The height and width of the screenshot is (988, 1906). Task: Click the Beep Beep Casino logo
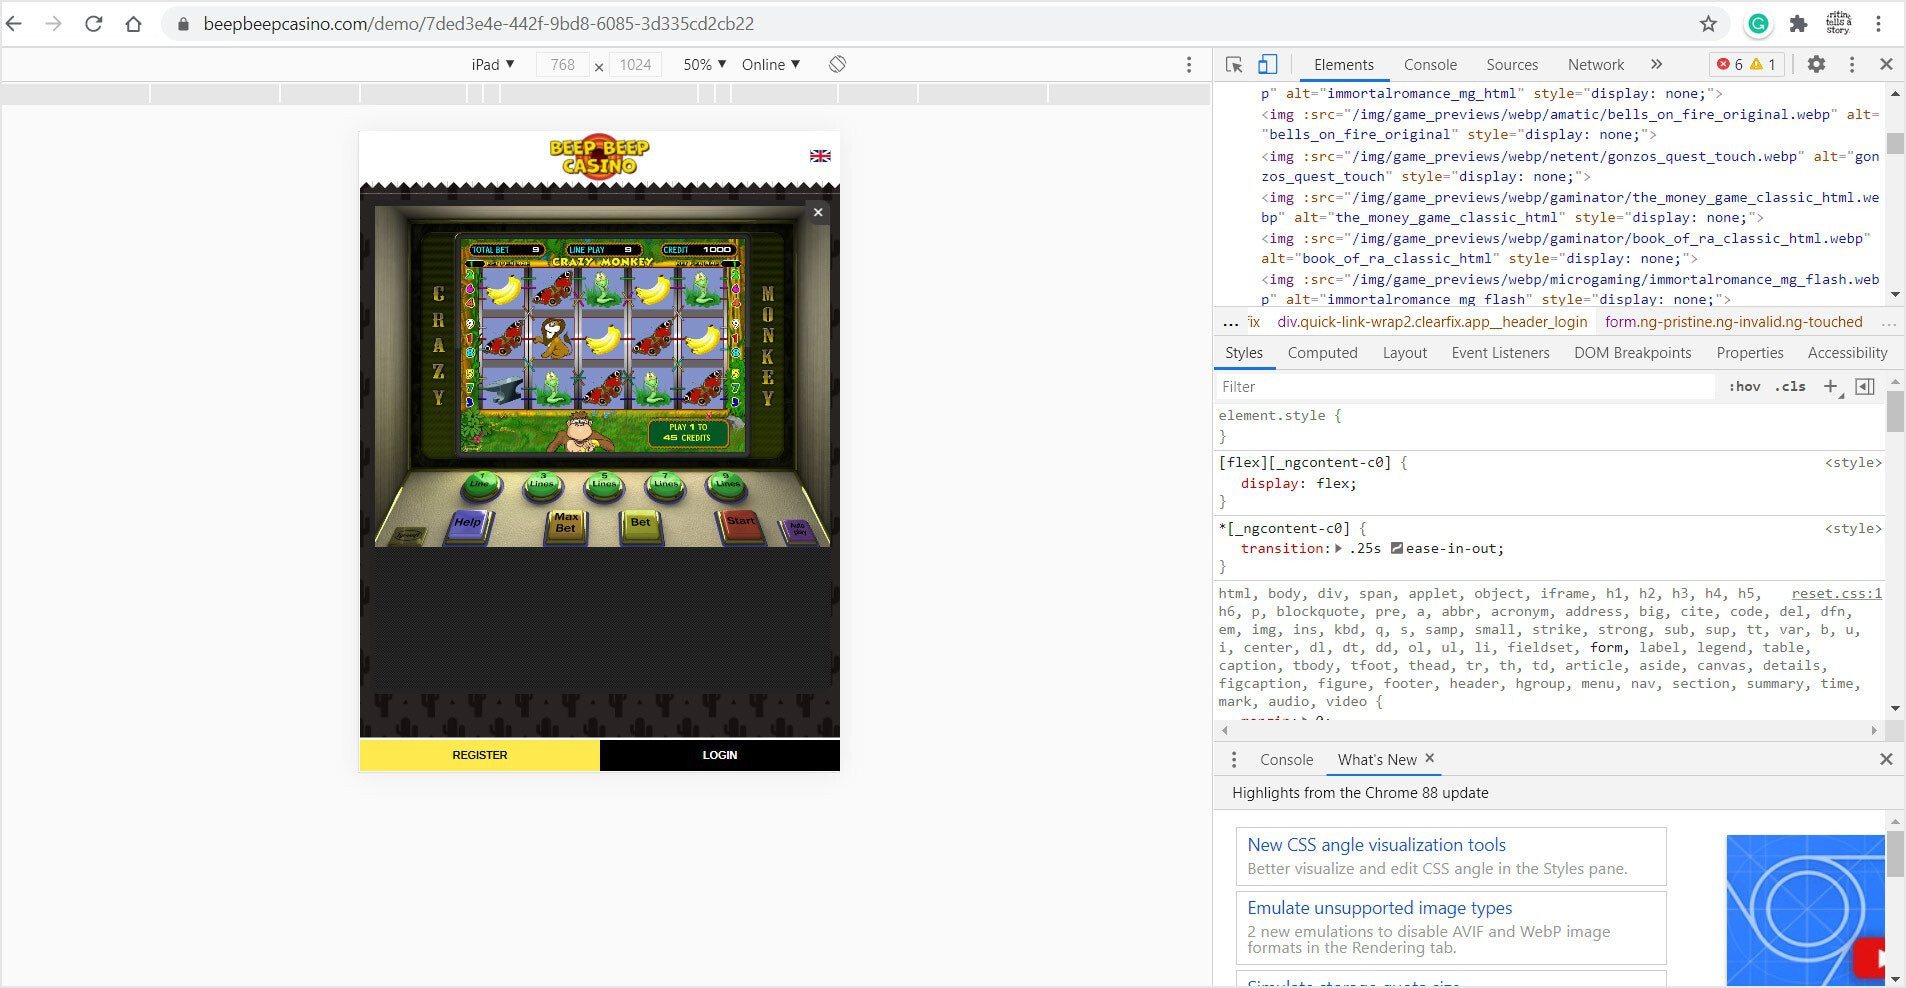pos(599,156)
